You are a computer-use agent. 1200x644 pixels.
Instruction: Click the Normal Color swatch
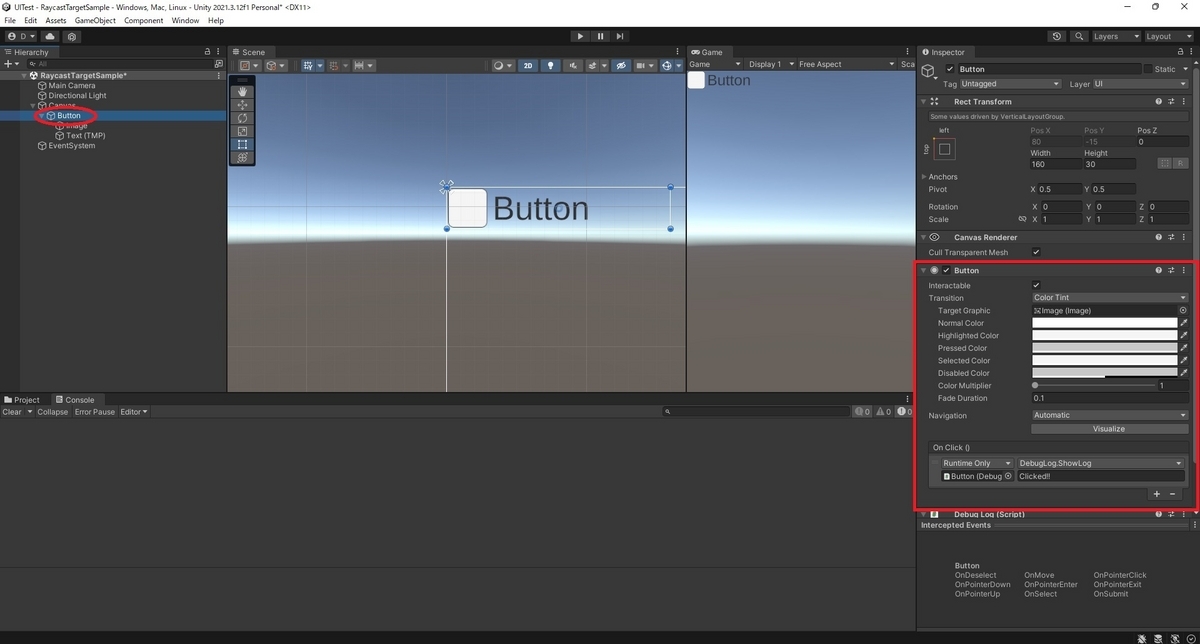[1105, 323]
